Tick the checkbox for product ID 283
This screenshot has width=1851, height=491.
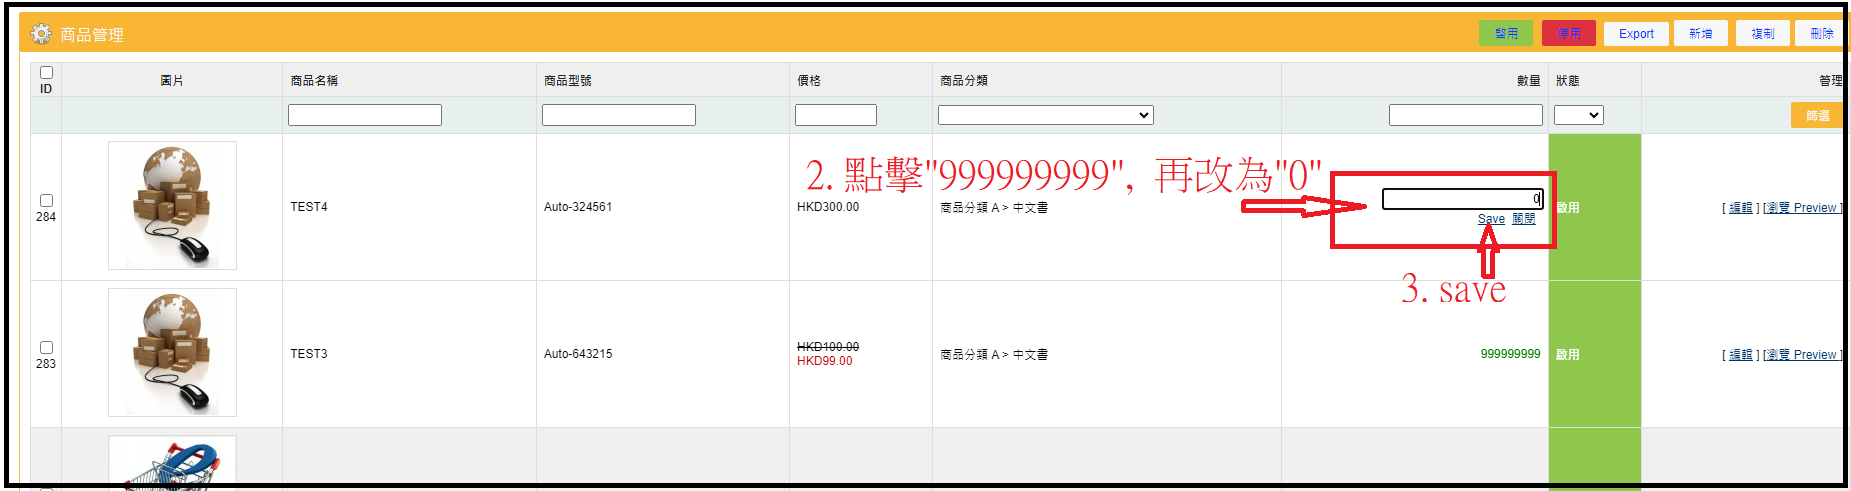point(46,347)
